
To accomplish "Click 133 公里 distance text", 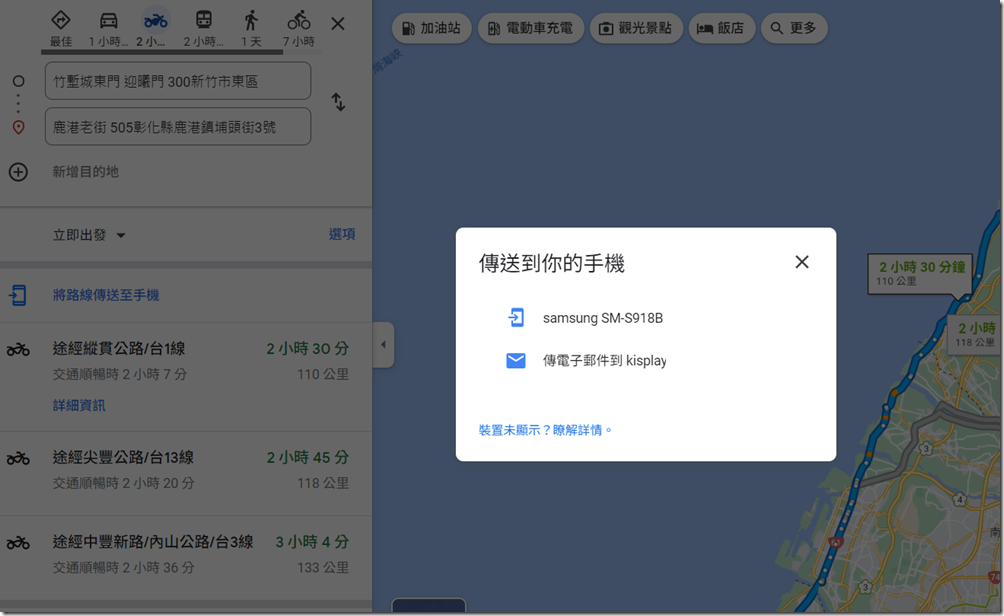I will click(x=323, y=567).
